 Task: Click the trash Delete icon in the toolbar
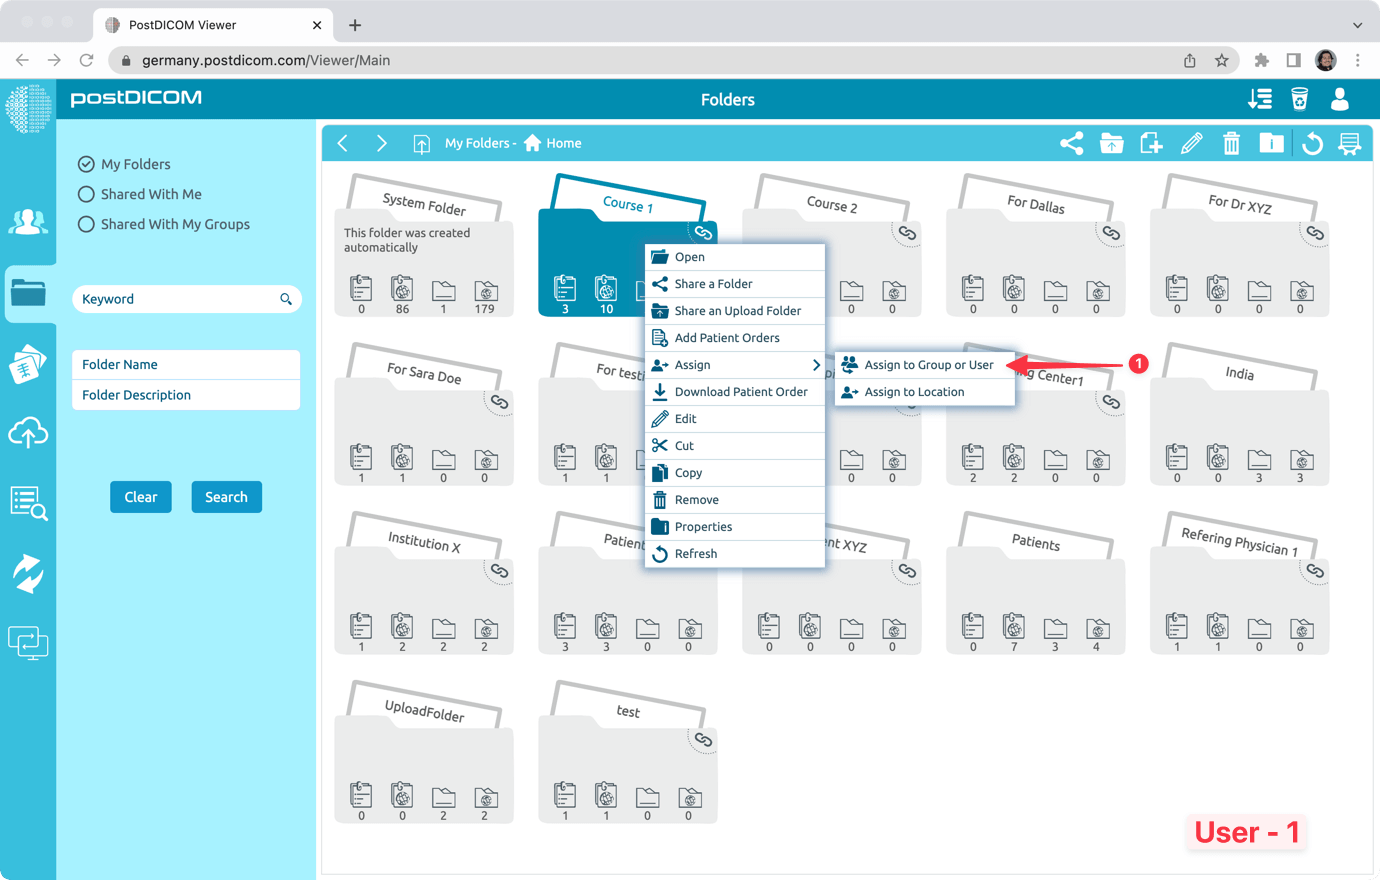point(1231,143)
